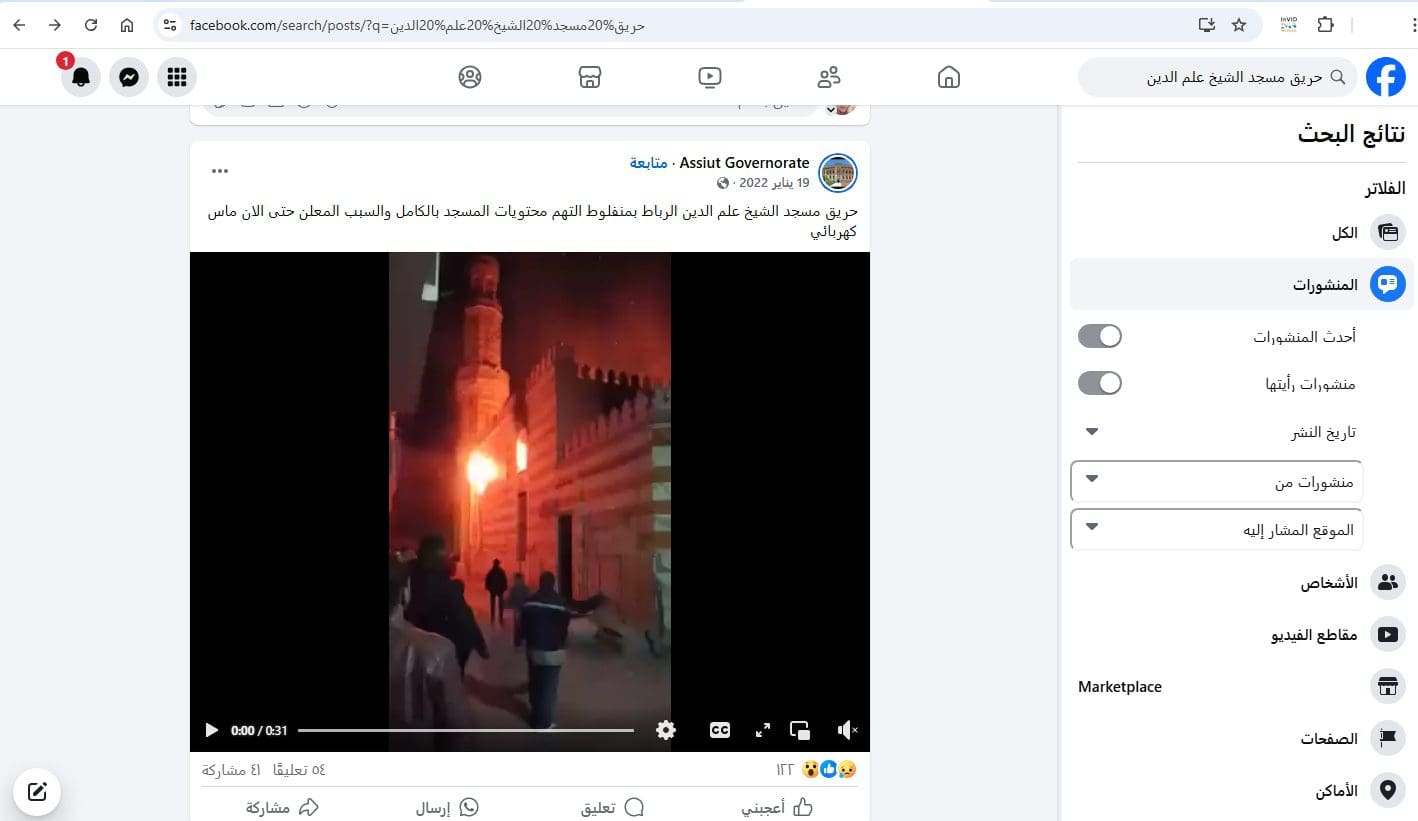The width and height of the screenshot is (1418, 821).
Task: Expand video to fullscreen
Action: [763, 730]
